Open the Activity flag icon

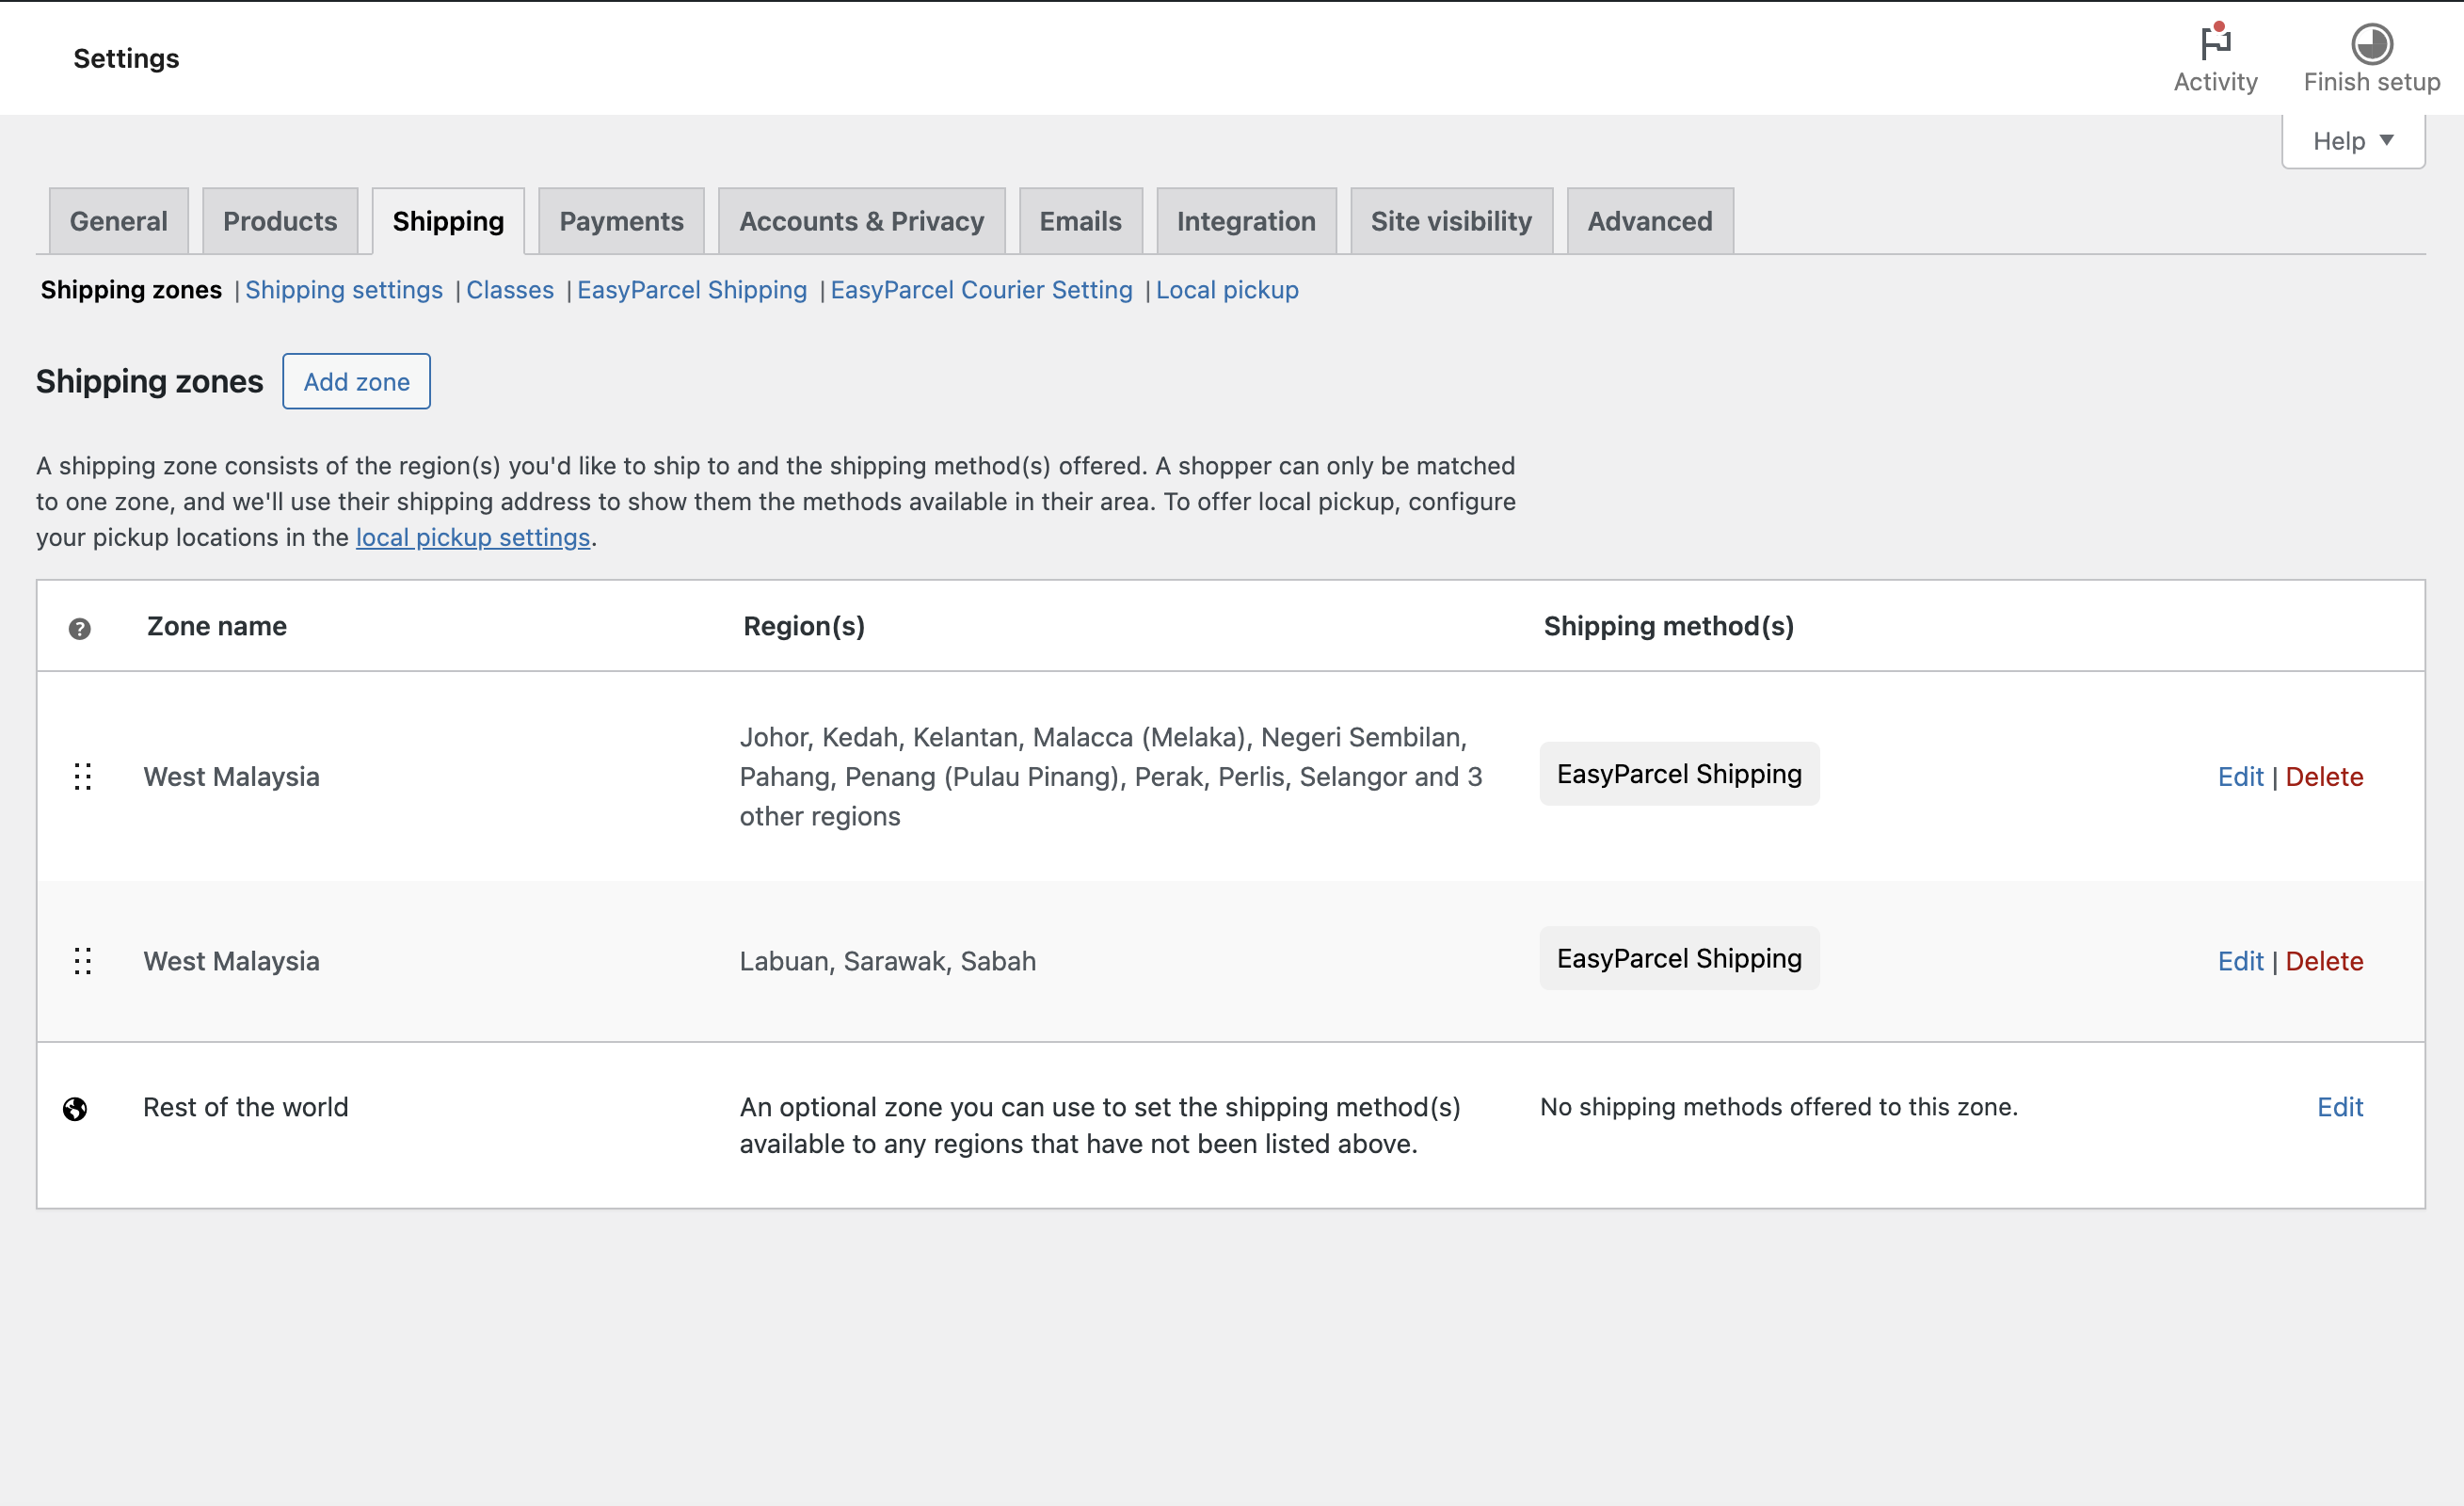point(2215,43)
